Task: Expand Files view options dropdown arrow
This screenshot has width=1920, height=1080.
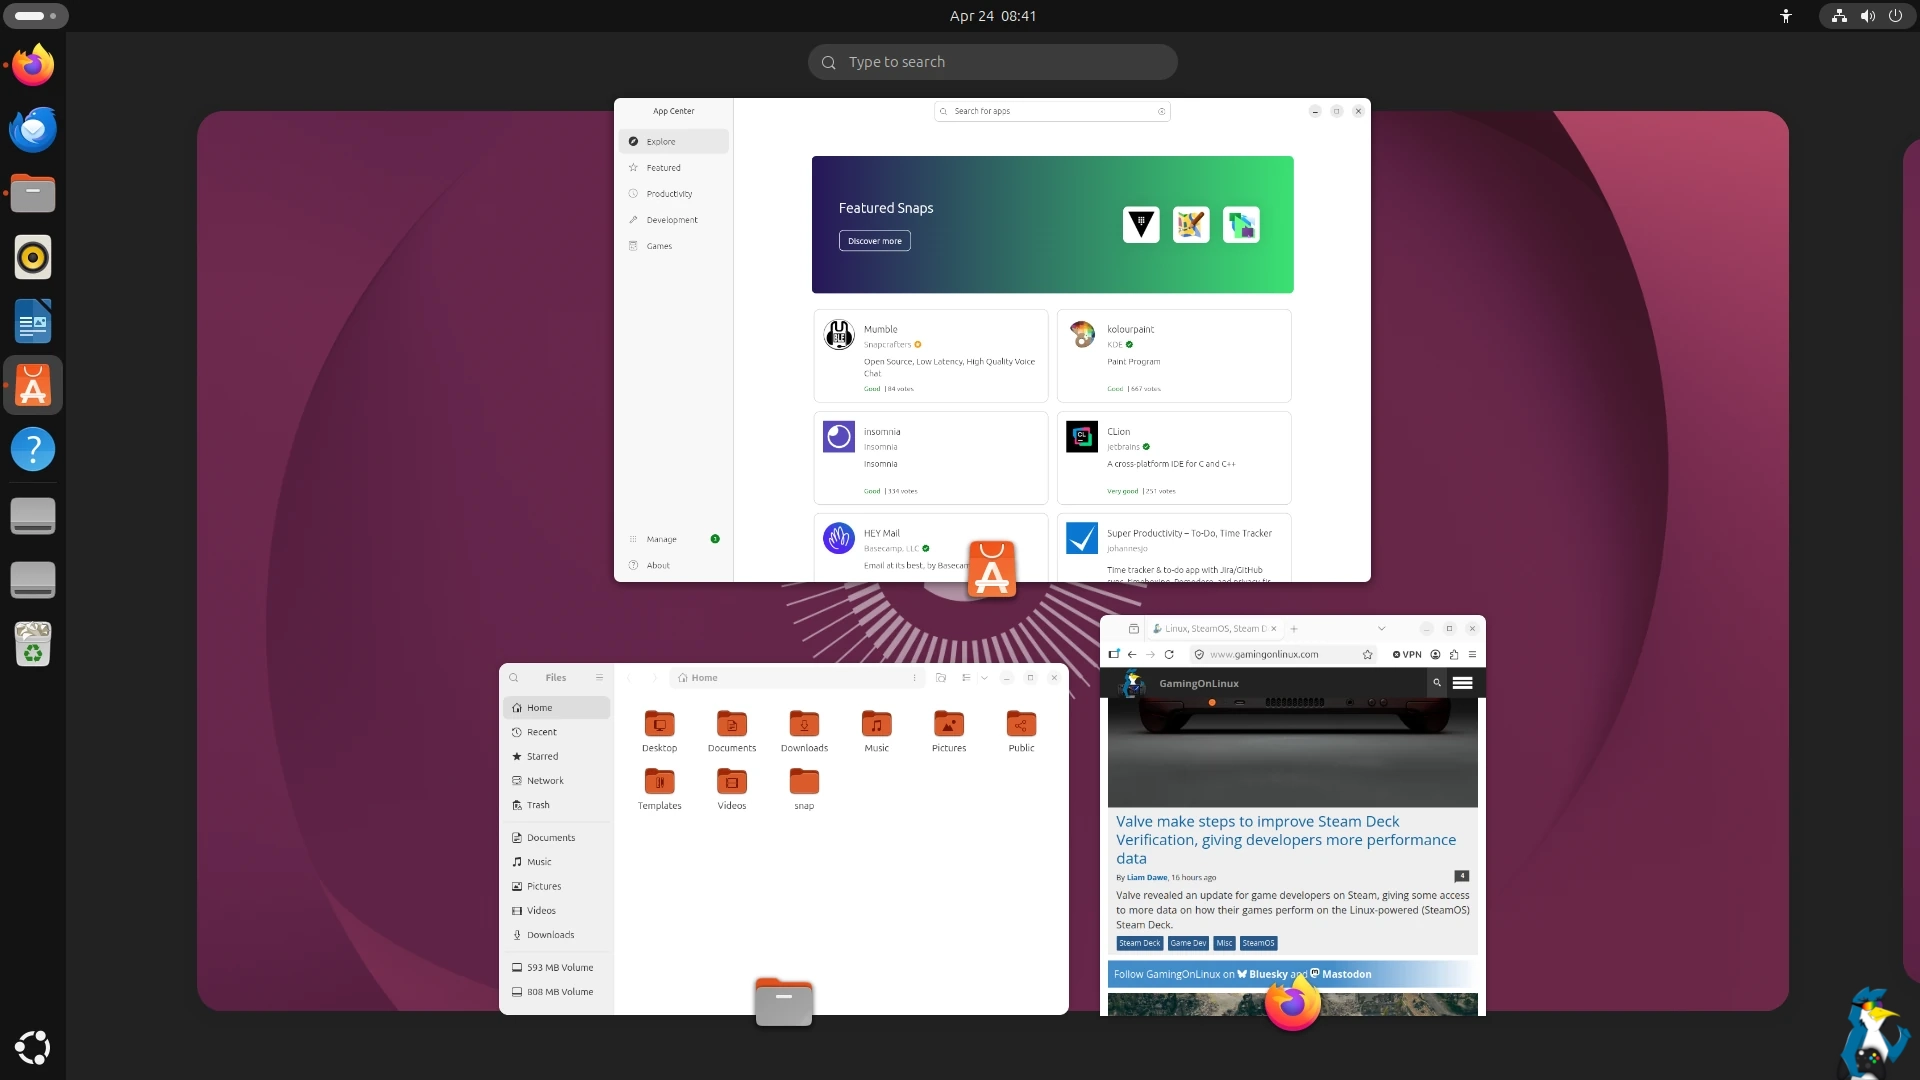Action: coord(984,678)
